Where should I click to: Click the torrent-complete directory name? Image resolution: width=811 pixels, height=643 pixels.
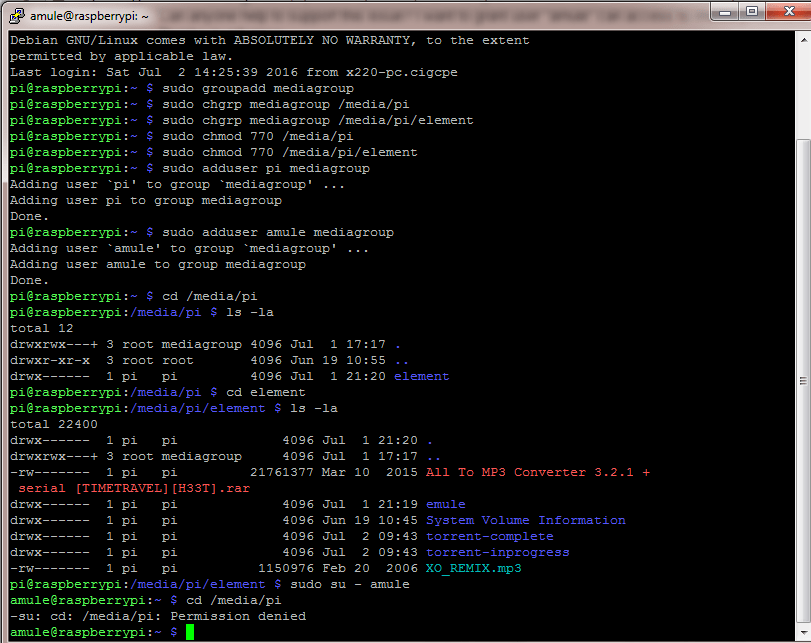(489, 535)
